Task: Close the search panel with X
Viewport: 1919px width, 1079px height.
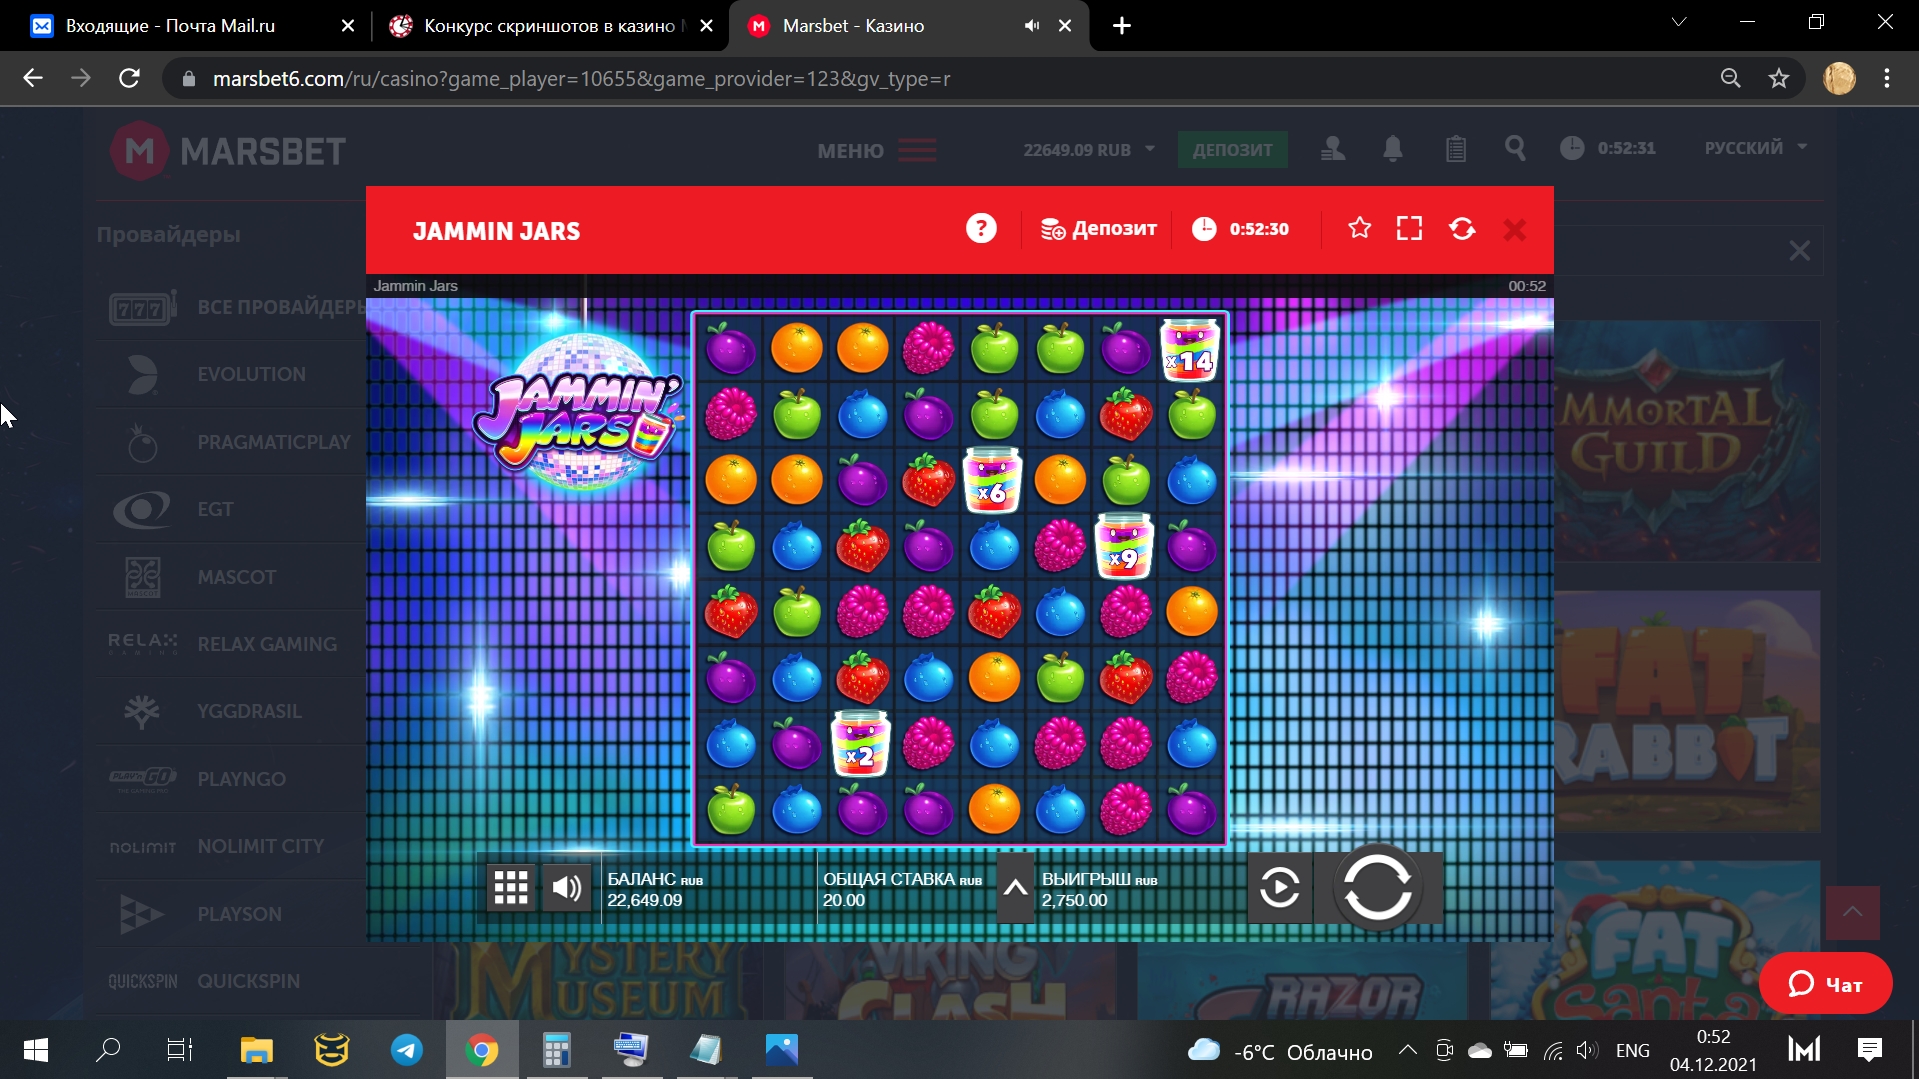Action: point(1799,251)
